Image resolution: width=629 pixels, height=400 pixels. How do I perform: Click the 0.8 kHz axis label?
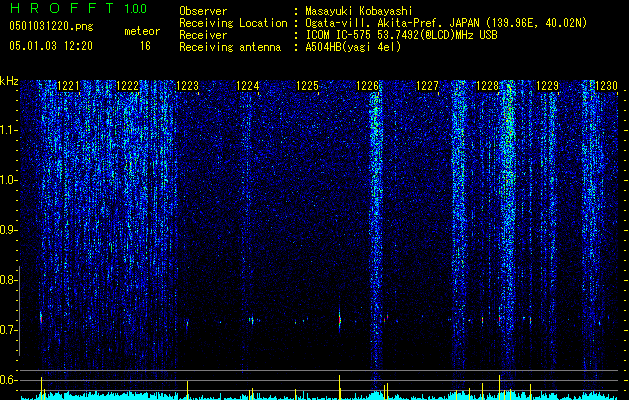(8, 280)
